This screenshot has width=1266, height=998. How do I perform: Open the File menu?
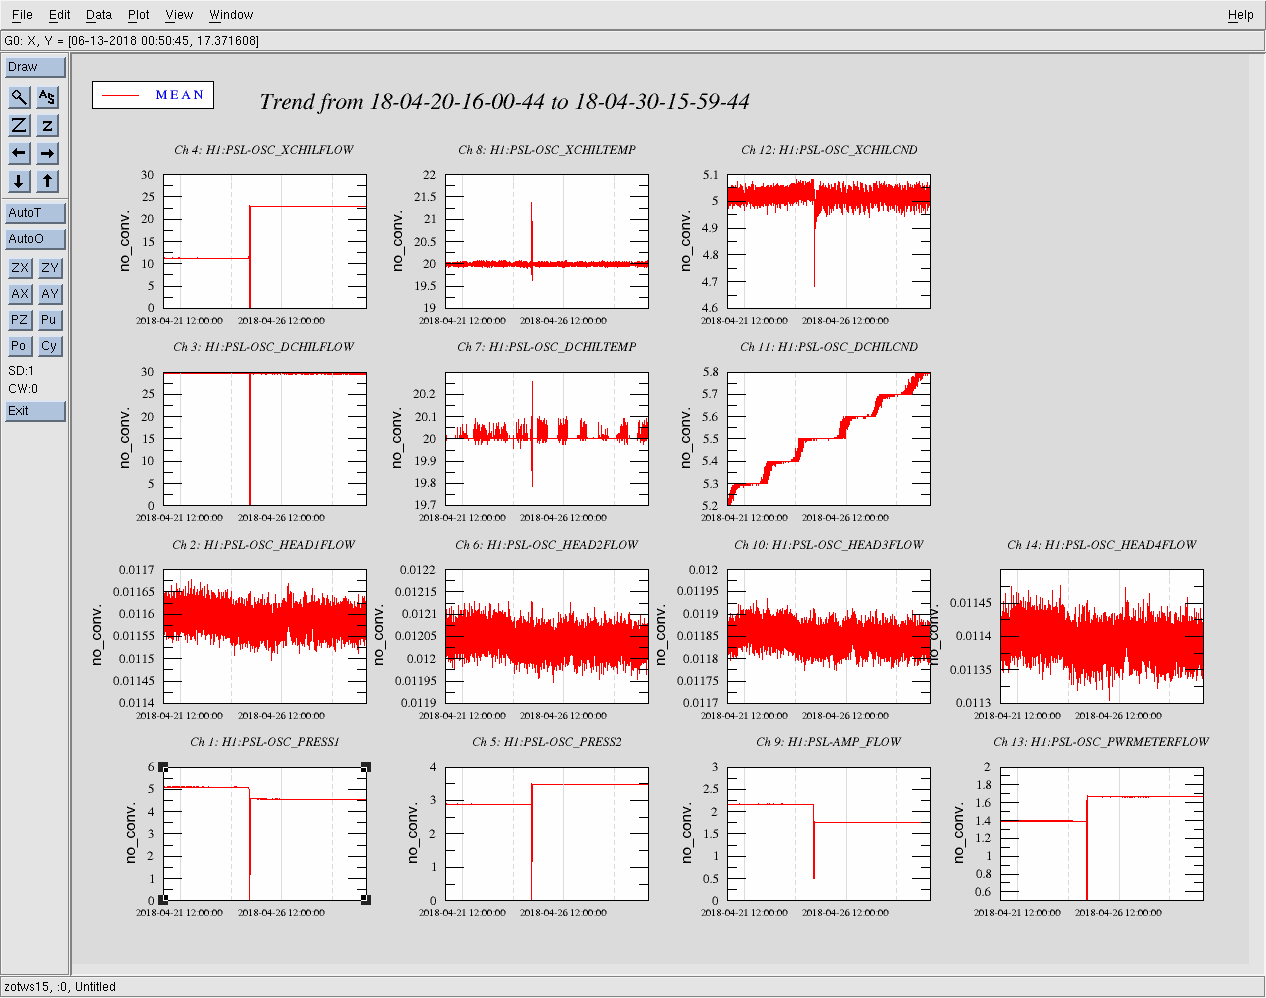[x=22, y=15]
